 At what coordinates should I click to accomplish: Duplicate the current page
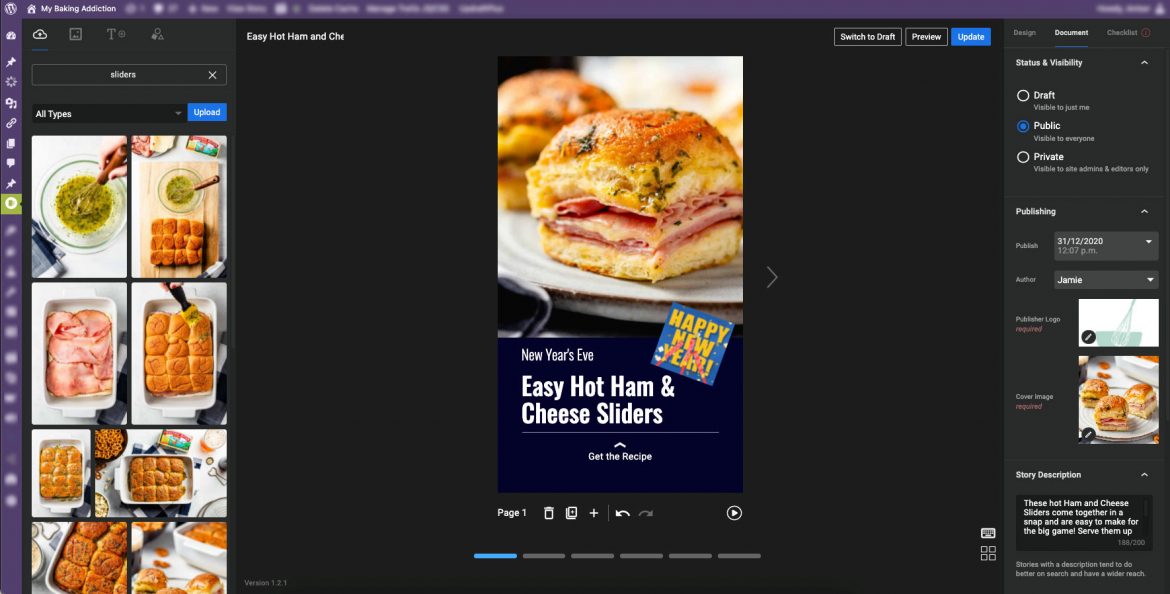point(571,512)
